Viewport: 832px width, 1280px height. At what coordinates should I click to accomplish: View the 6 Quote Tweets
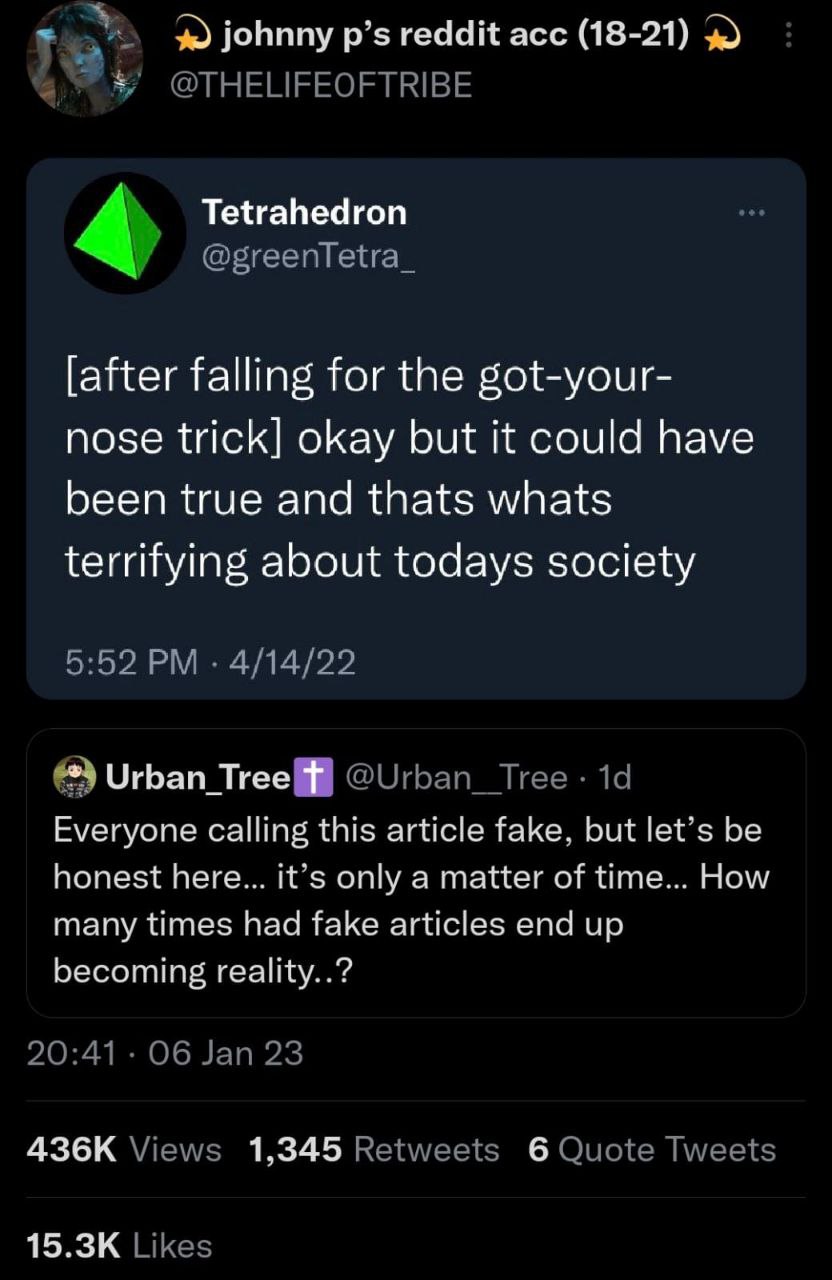651,1150
